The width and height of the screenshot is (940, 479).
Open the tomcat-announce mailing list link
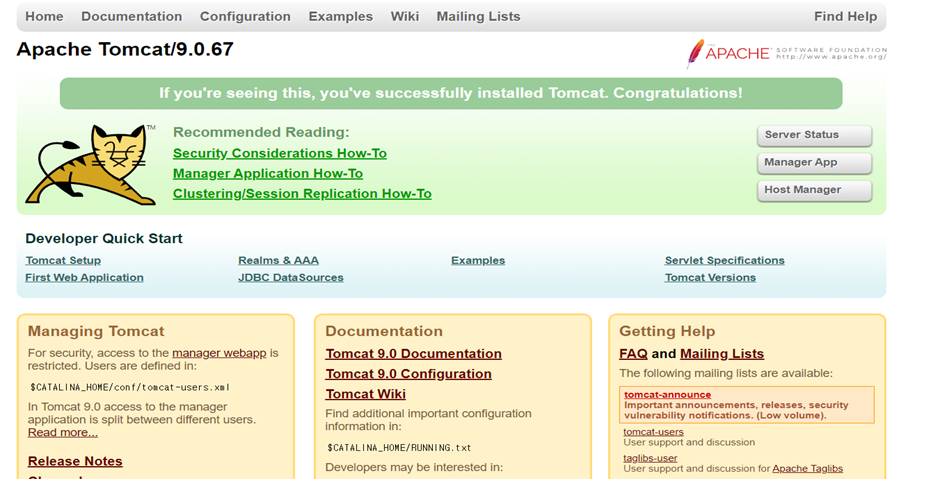click(x=667, y=394)
